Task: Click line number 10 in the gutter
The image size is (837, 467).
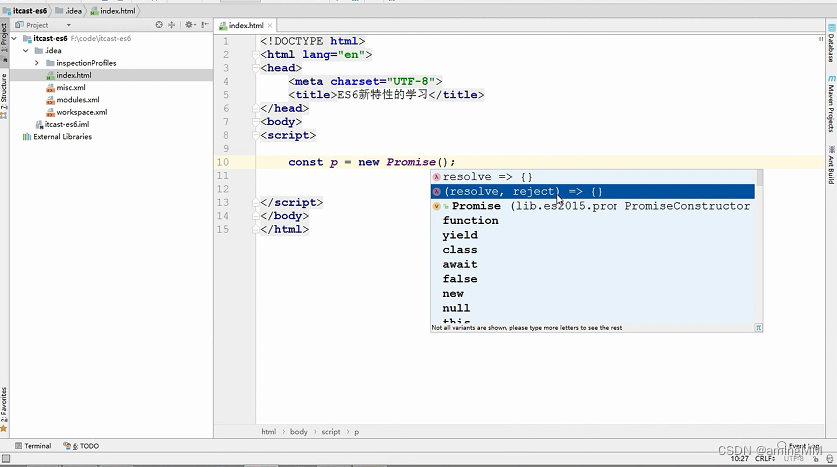Action: [223, 162]
